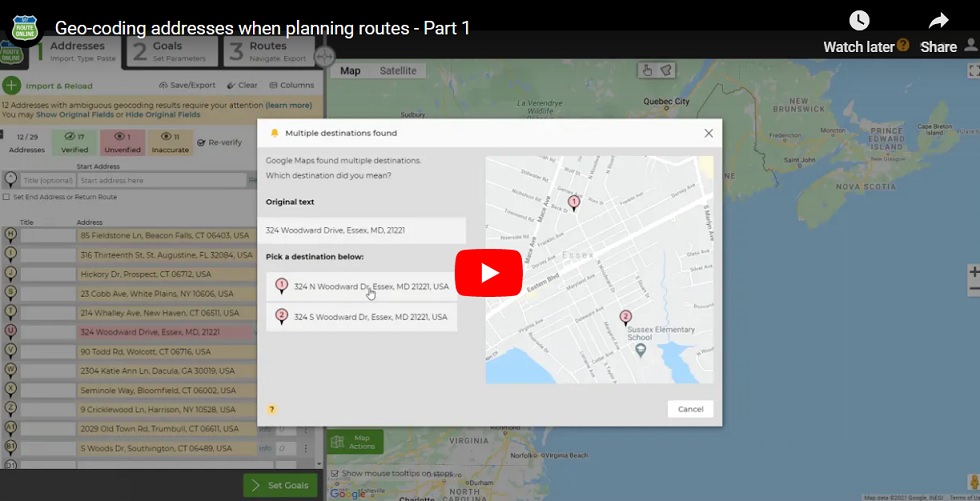Select the hand pan tool on map
Image resolution: width=980 pixels, height=501 pixels.
tap(647, 71)
